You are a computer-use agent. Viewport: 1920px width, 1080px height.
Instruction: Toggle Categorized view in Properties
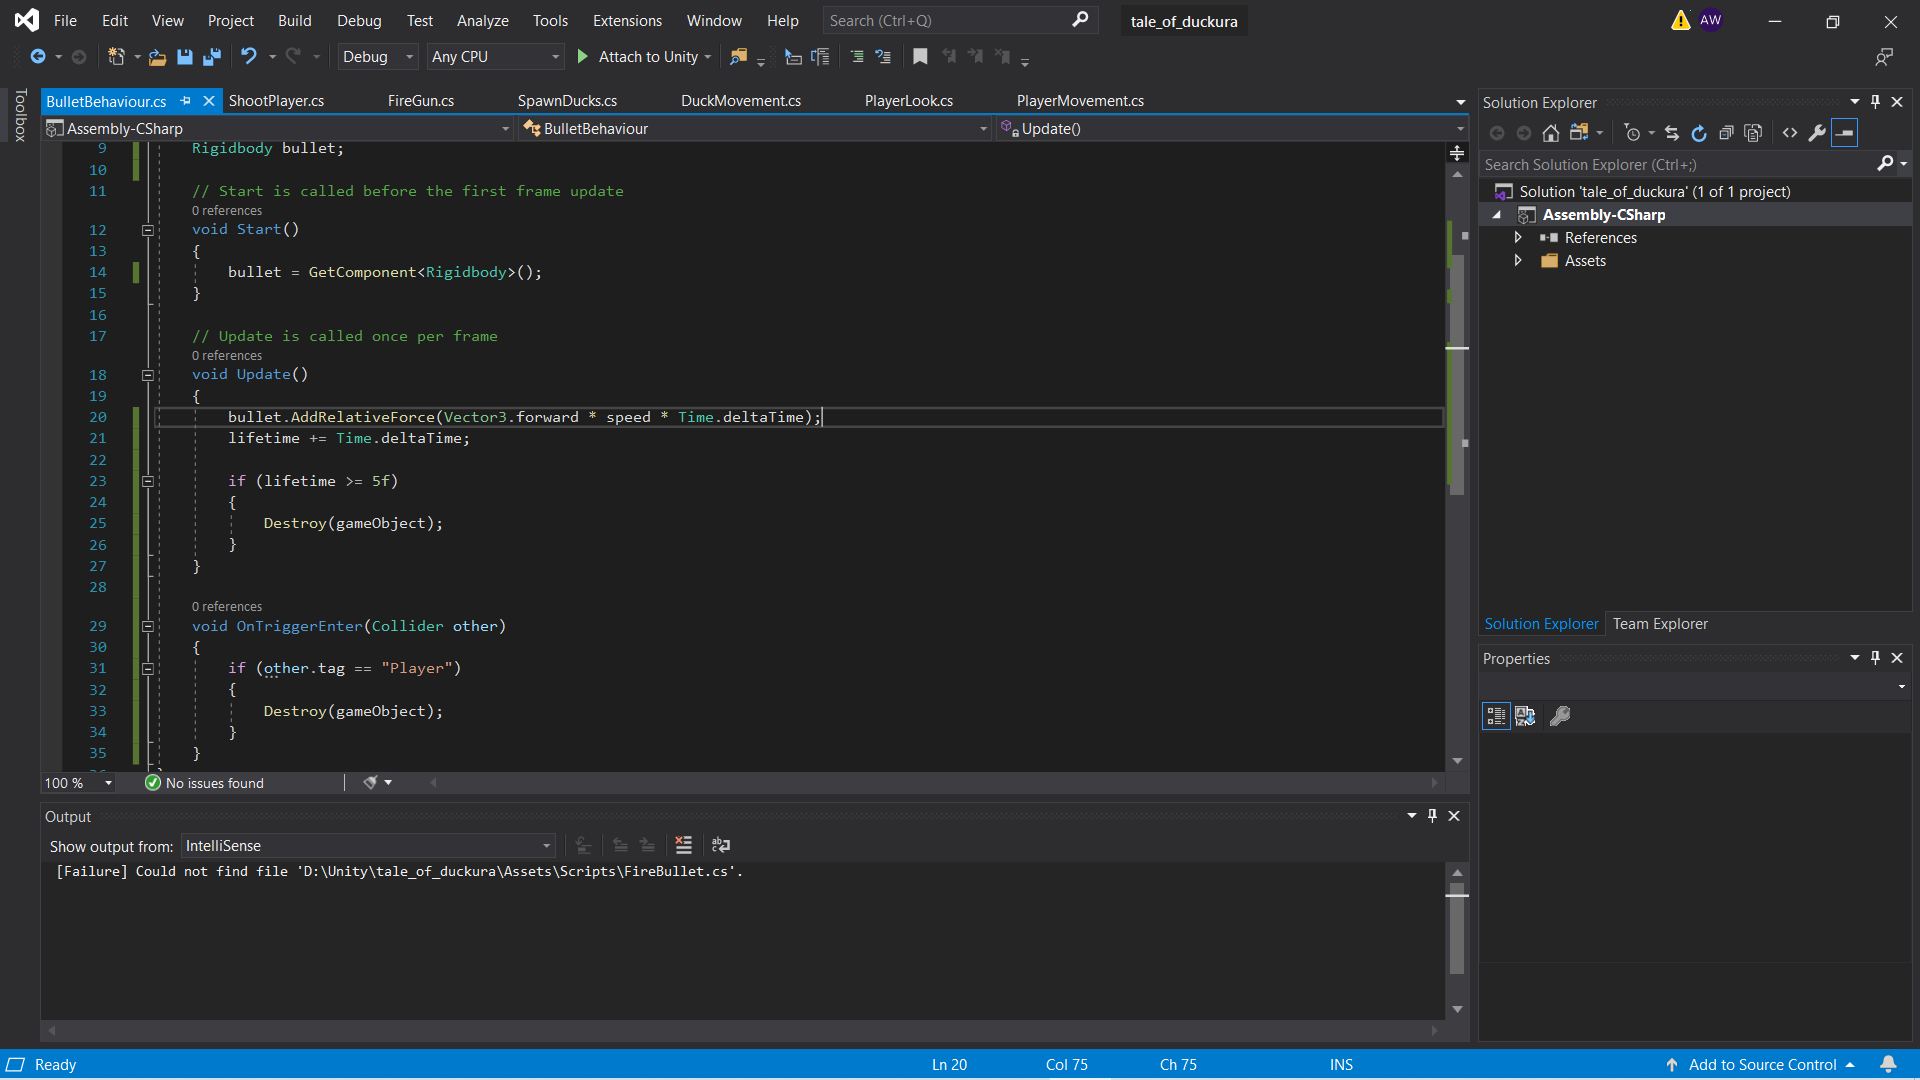[1496, 716]
